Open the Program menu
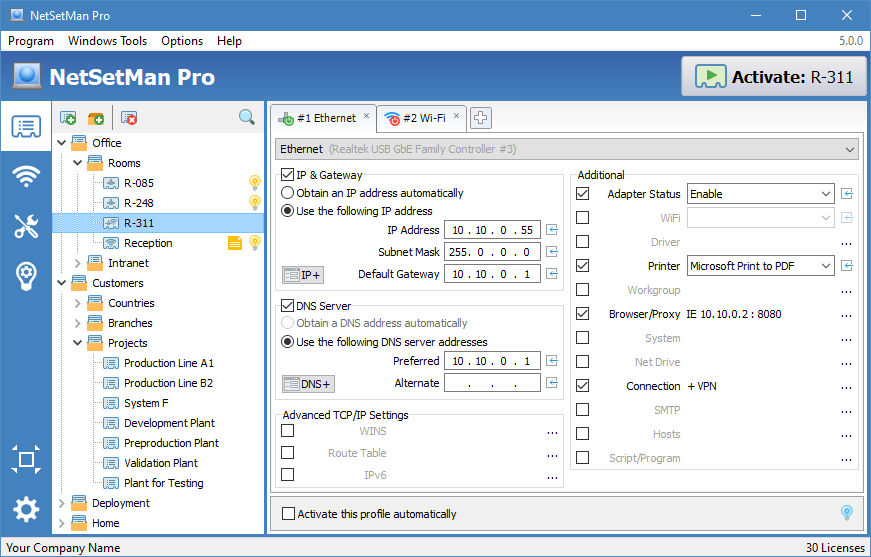871x557 pixels. pos(31,41)
